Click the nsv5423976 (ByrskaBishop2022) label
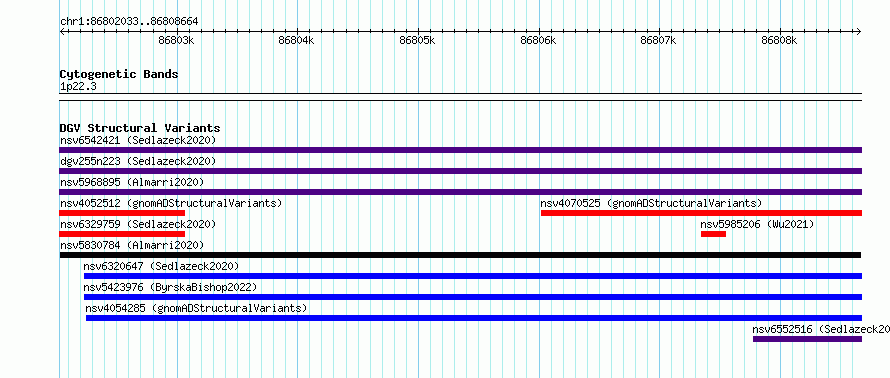The width and height of the screenshot is (890, 378). click(x=170, y=287)
